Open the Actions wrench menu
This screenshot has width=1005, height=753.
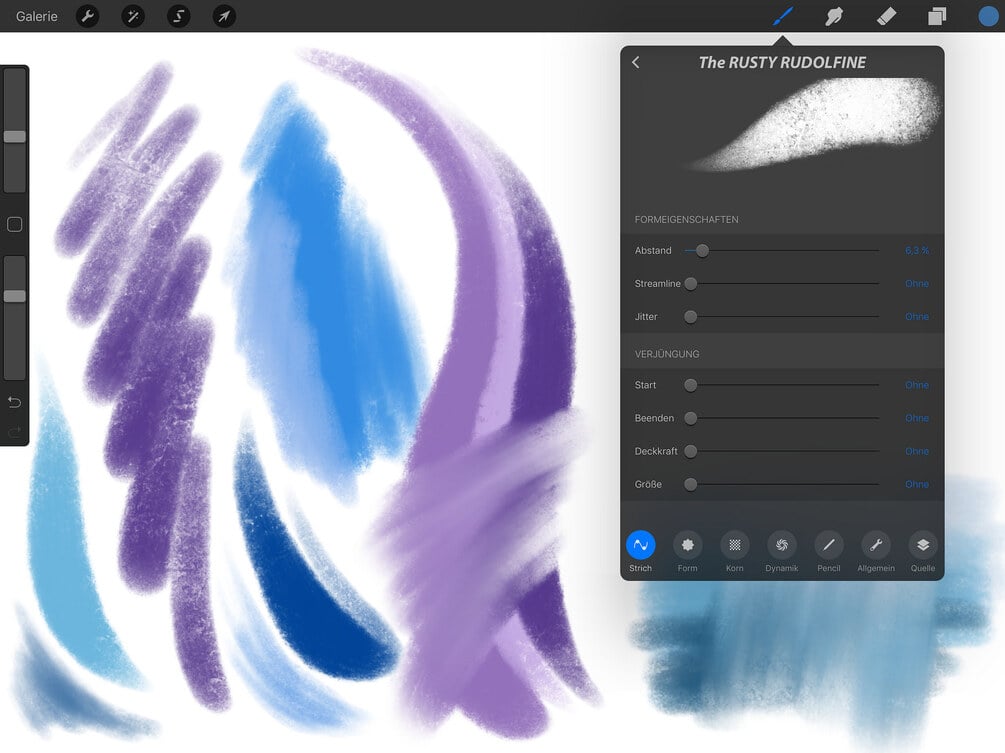pos(88,16)
